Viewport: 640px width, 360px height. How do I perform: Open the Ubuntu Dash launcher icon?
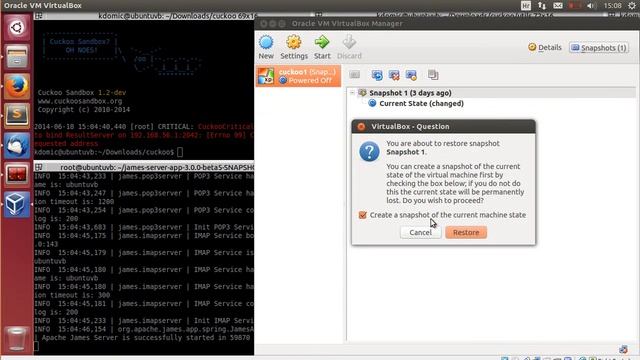tap(17, 28)
